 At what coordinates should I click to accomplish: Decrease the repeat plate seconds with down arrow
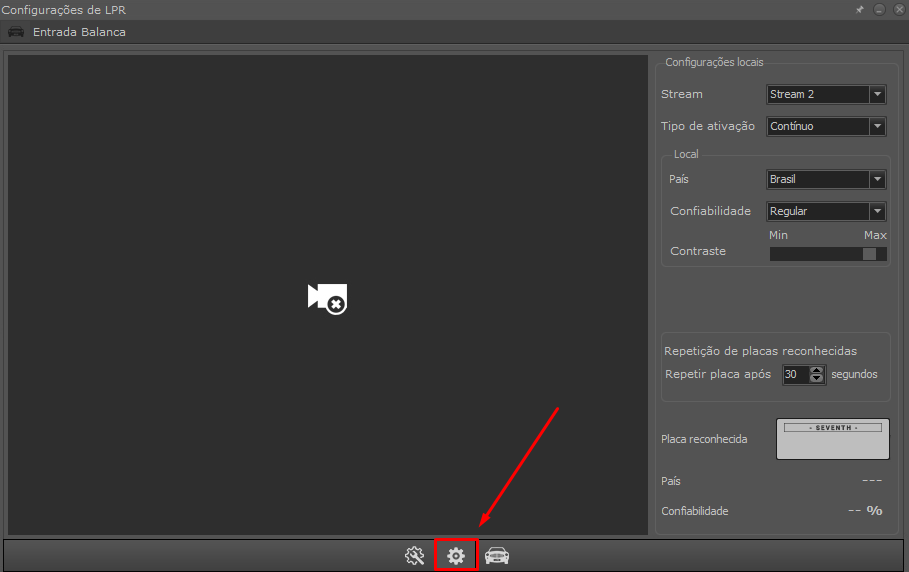817,379
